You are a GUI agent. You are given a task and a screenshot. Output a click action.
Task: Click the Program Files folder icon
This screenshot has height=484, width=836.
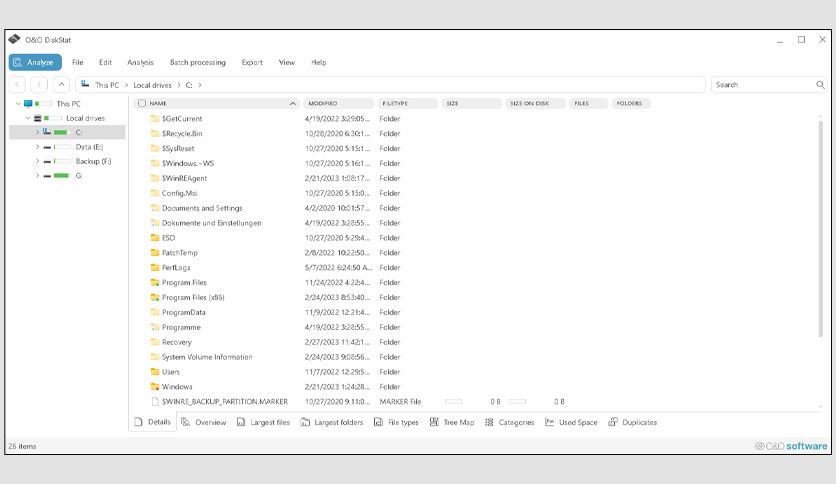155,283
